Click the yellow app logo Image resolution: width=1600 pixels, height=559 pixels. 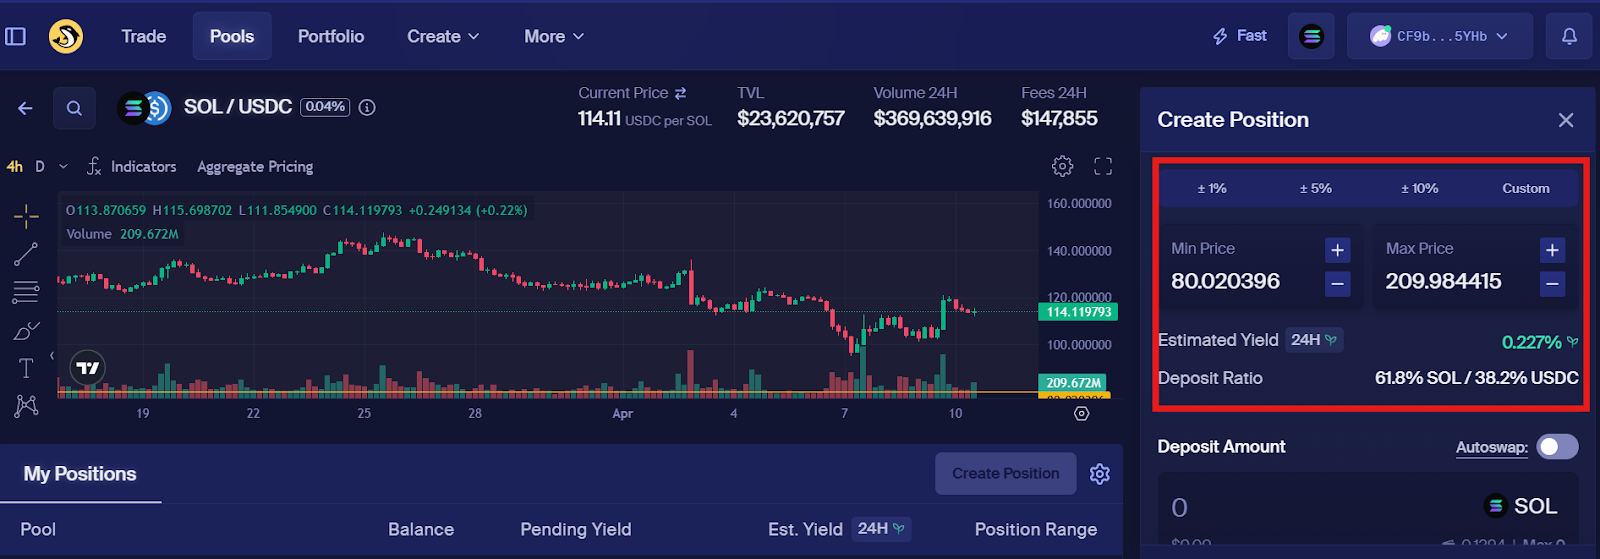(x=66, y=36)
